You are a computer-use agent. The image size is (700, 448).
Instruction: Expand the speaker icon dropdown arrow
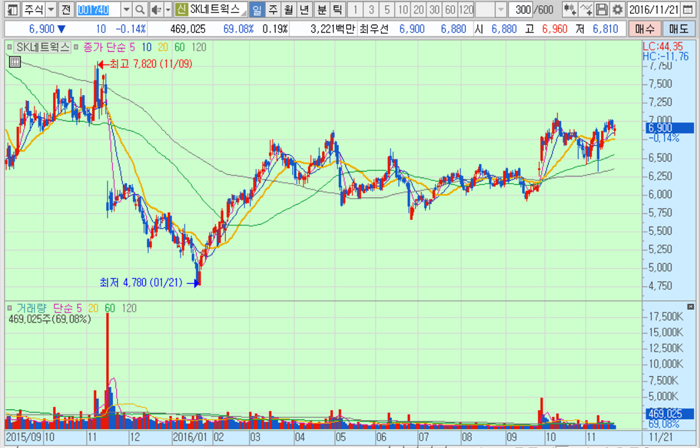pyautogui.click(x=166, y=9)
